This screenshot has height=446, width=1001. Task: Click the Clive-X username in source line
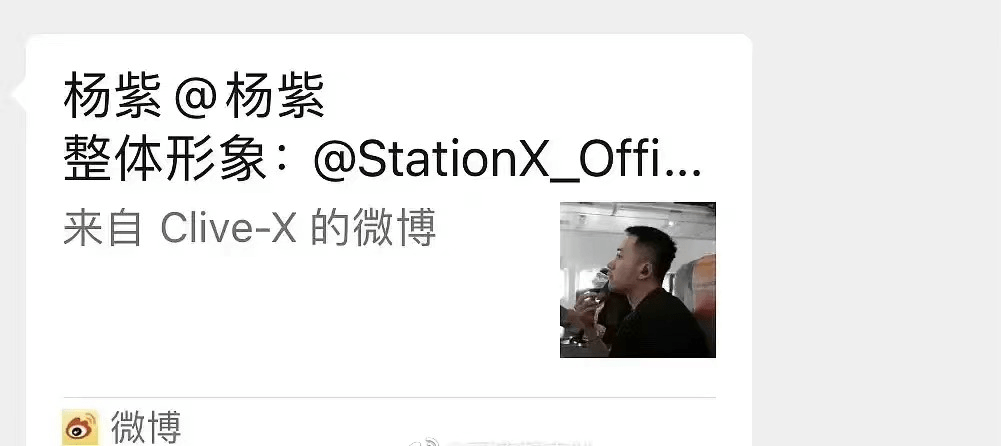pos(228,228)
